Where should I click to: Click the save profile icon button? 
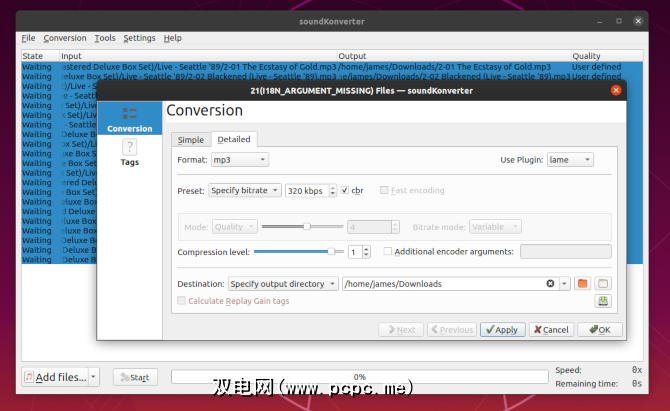tap(603, 301)
